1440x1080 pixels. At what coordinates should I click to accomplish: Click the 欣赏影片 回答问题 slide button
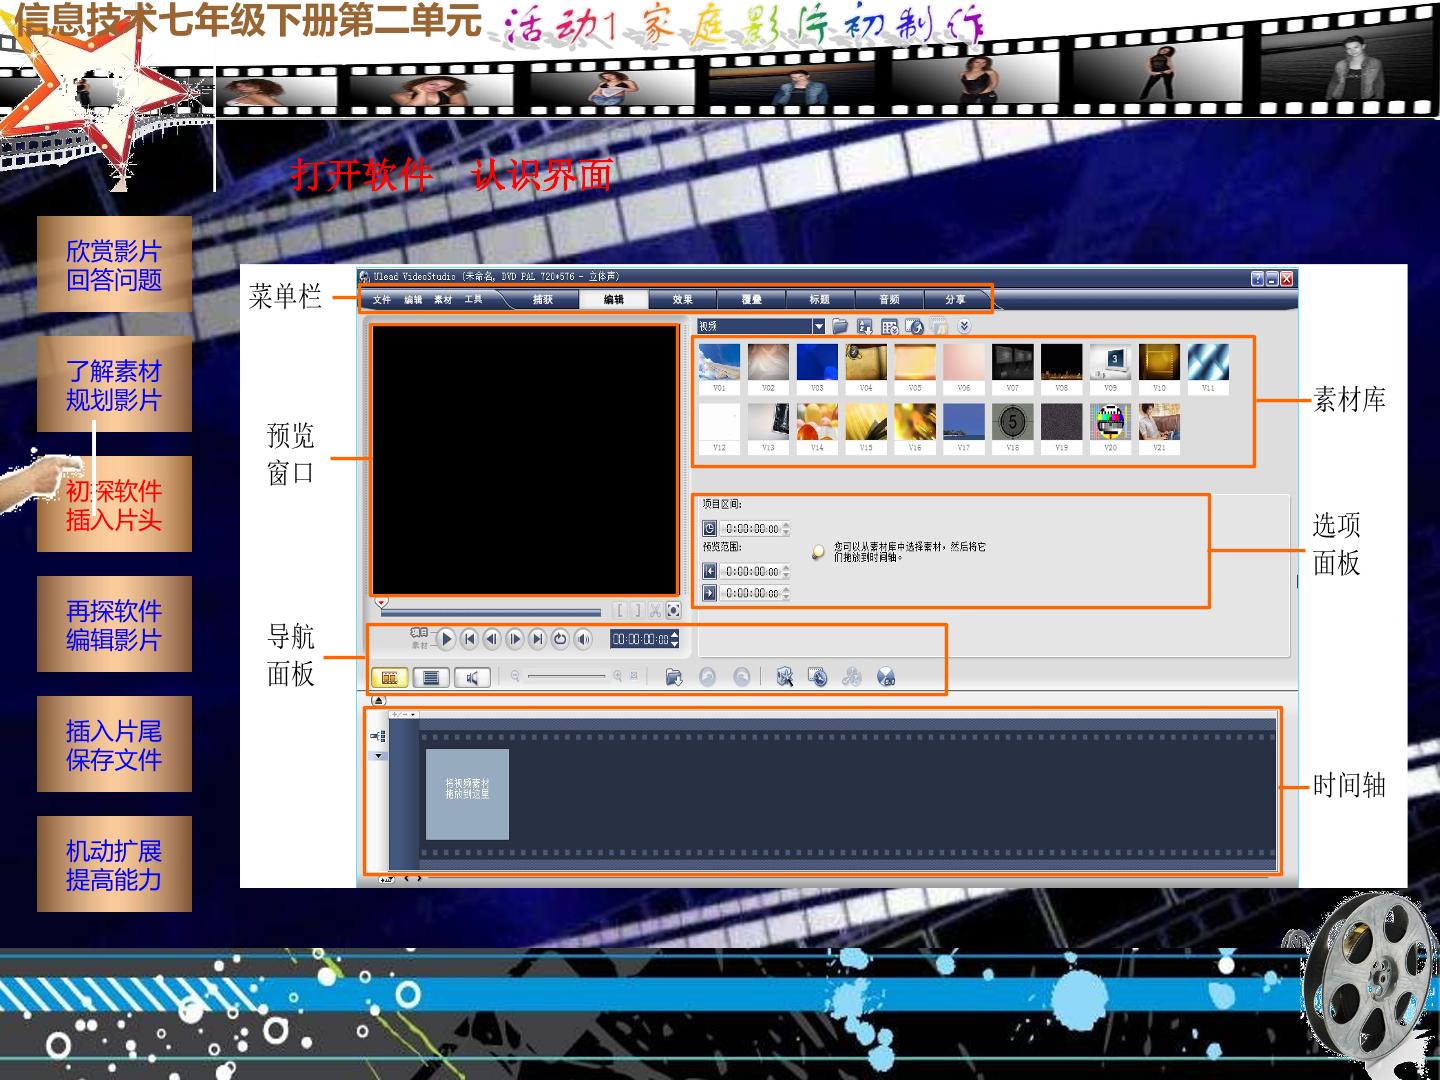pos(114,264)
